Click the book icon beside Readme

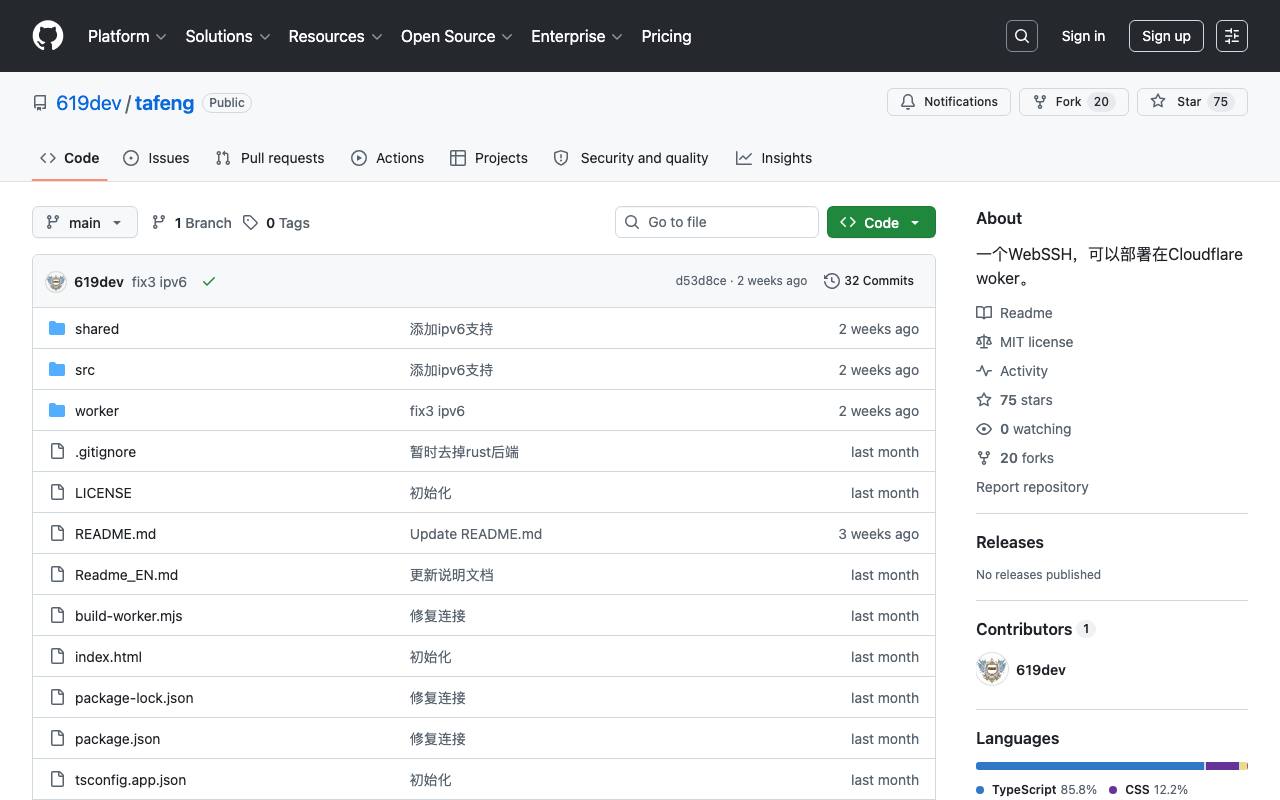(984, 313)
